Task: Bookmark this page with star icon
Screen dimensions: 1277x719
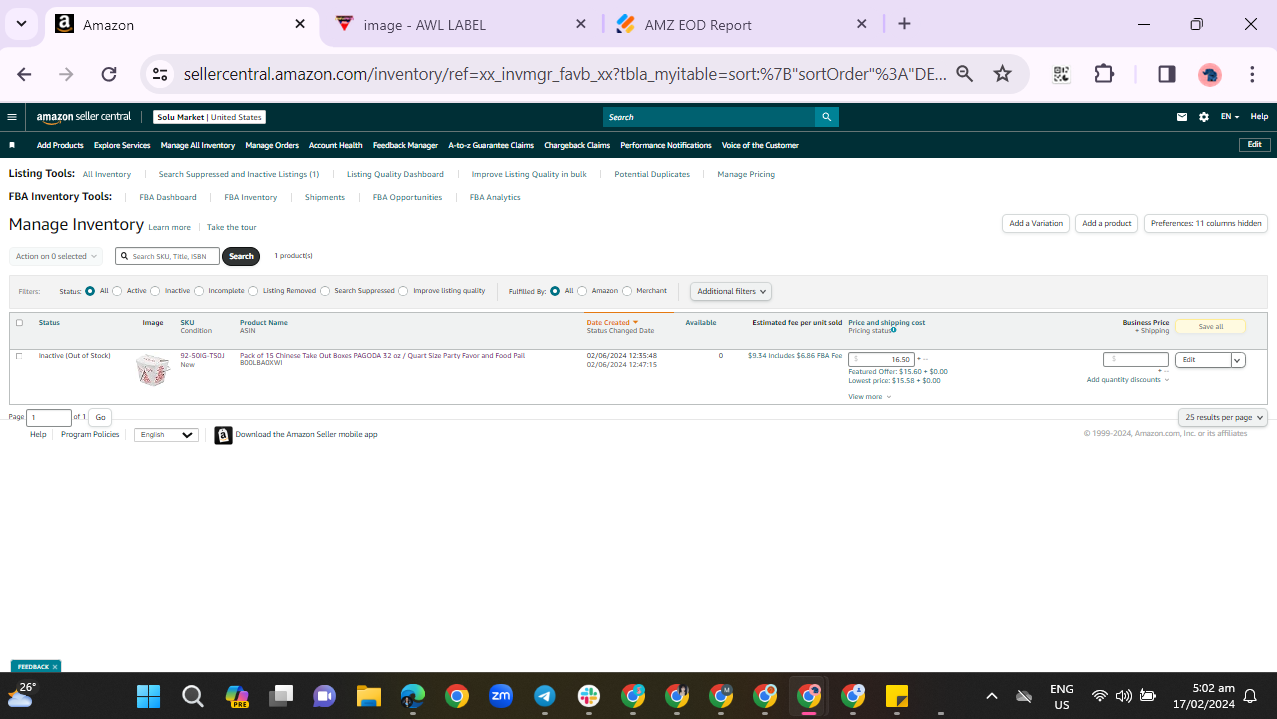Action: (x=1002, y=74)
